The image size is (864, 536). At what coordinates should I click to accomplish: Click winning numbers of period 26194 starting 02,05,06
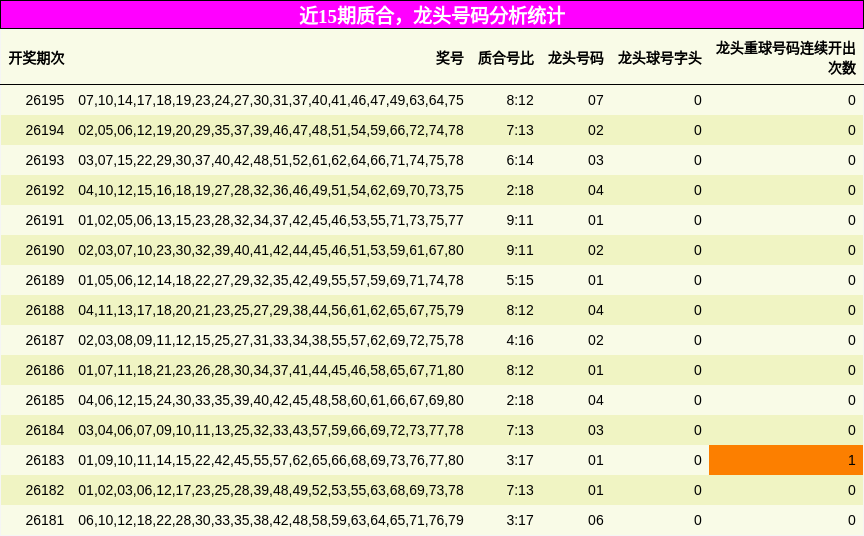tap(271, 130)
